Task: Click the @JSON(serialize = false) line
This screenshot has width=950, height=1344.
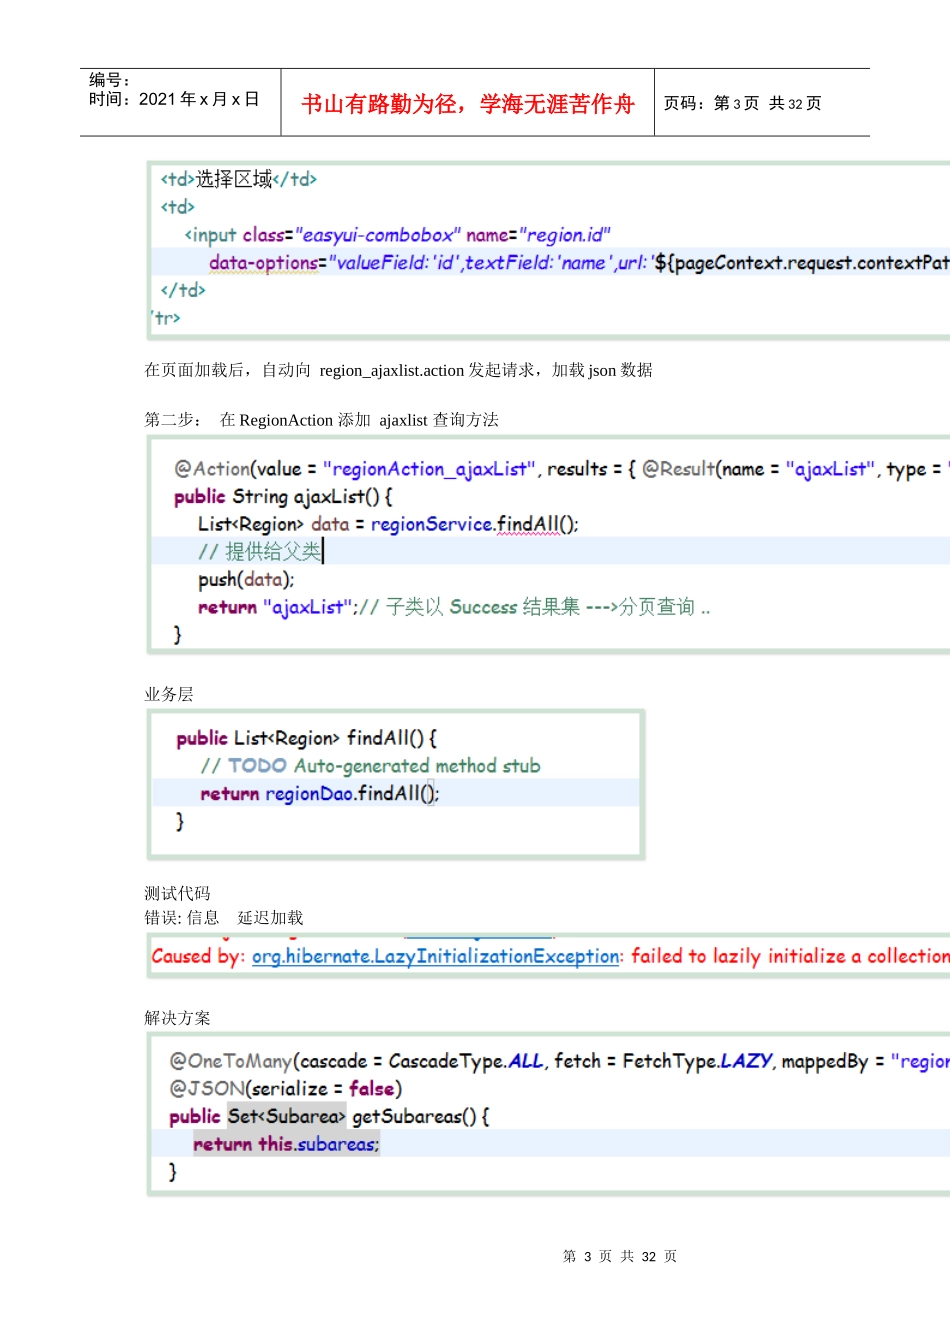Action: point(286,1088)
